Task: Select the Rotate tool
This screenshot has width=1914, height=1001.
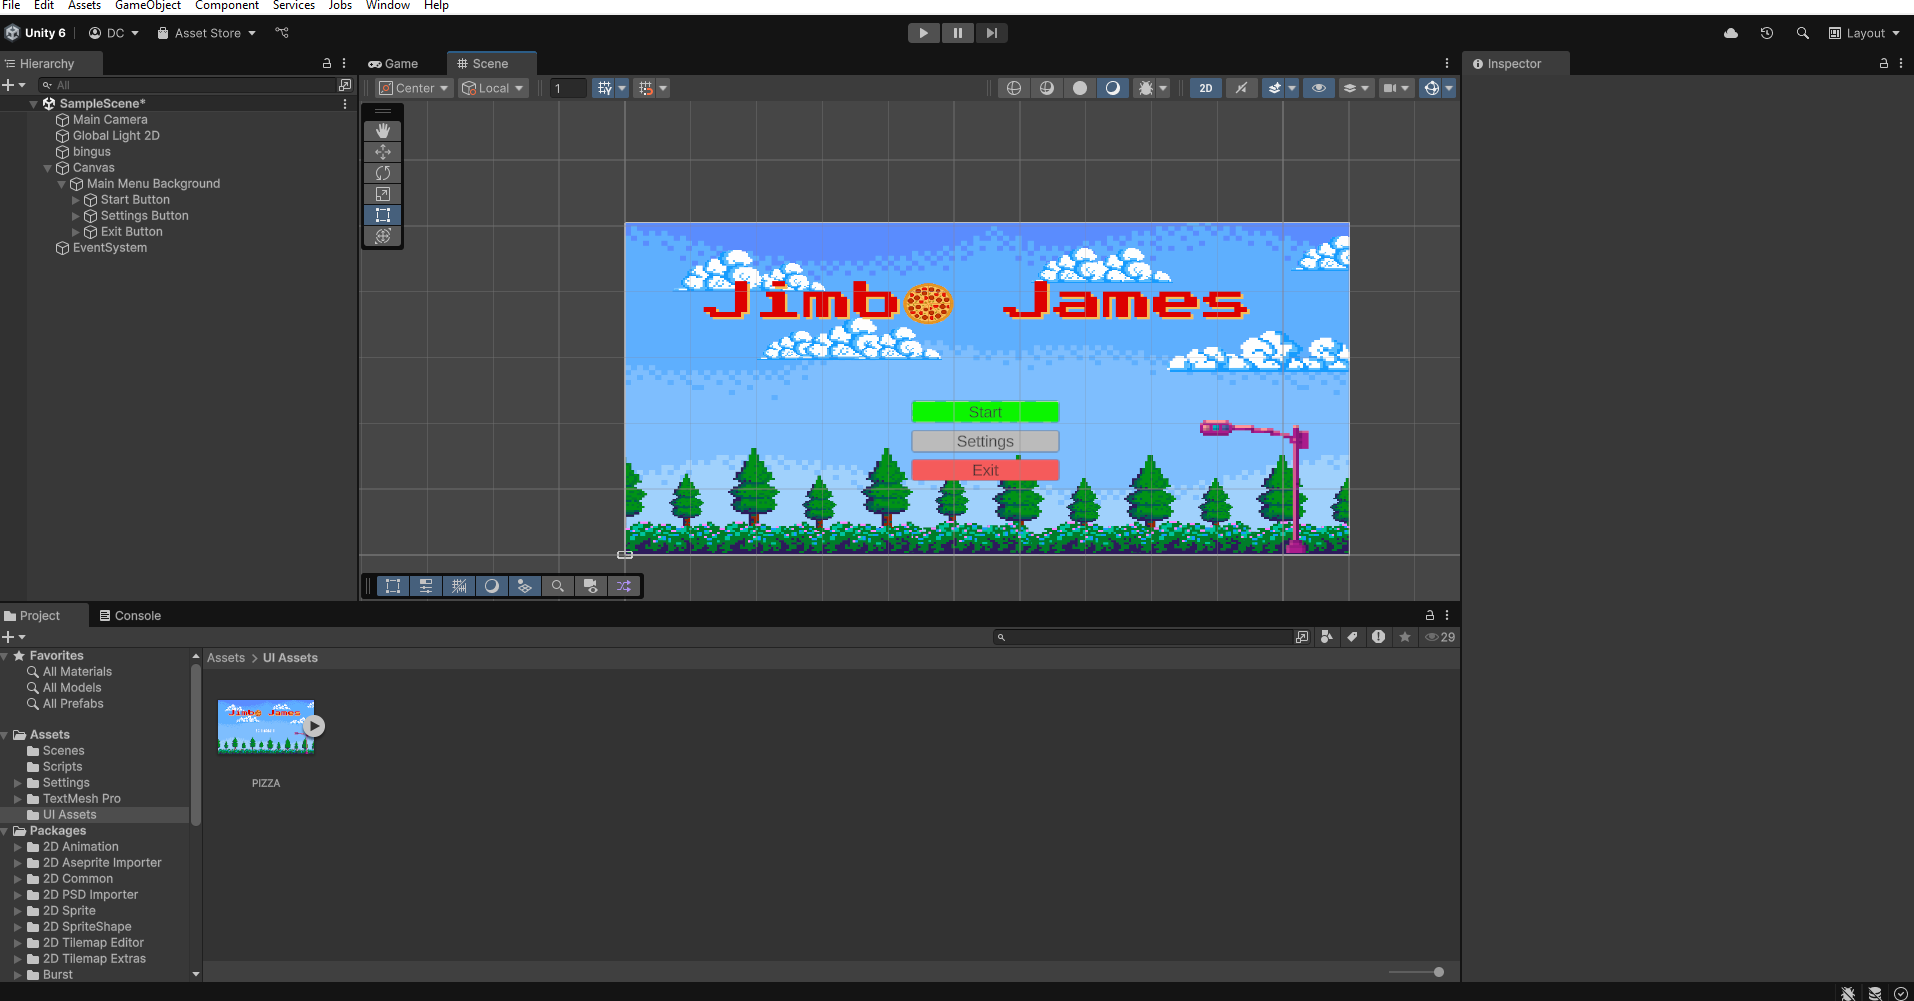Action: point(382,172)
